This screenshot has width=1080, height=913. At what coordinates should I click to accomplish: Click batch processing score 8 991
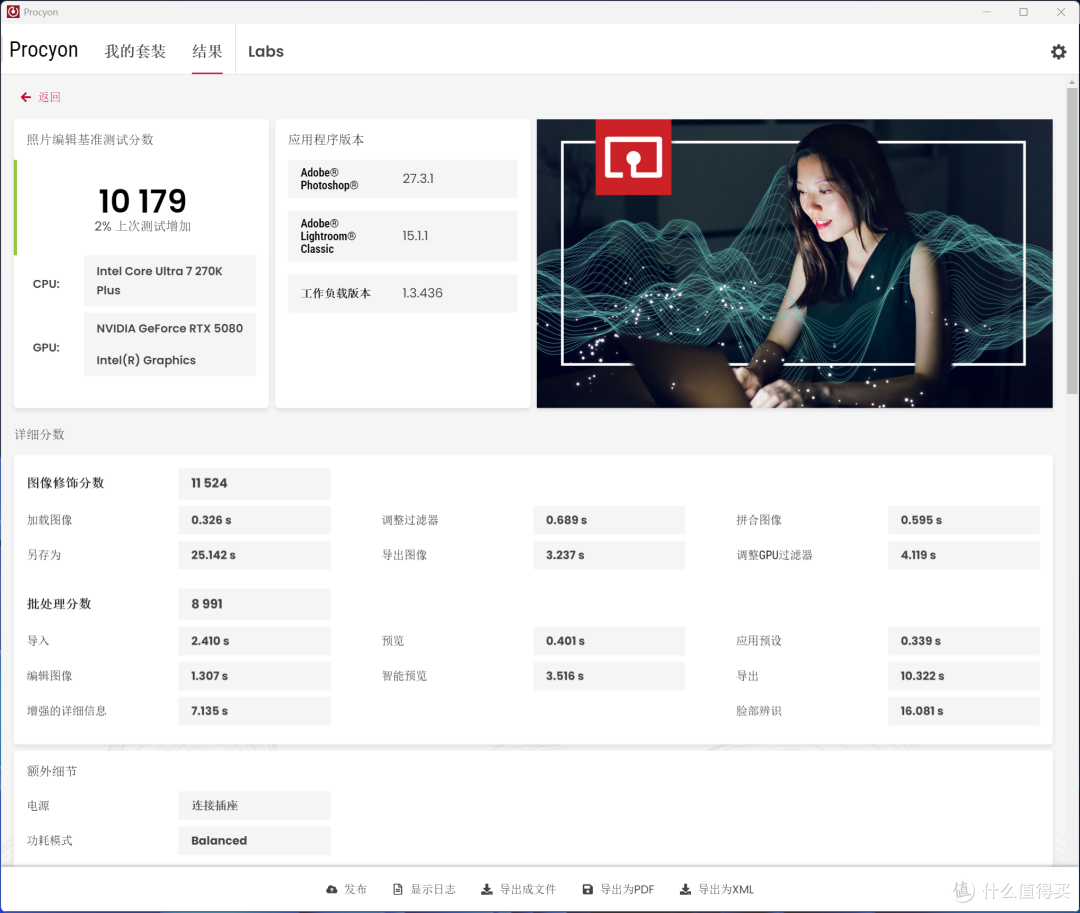tap(254, 604)
